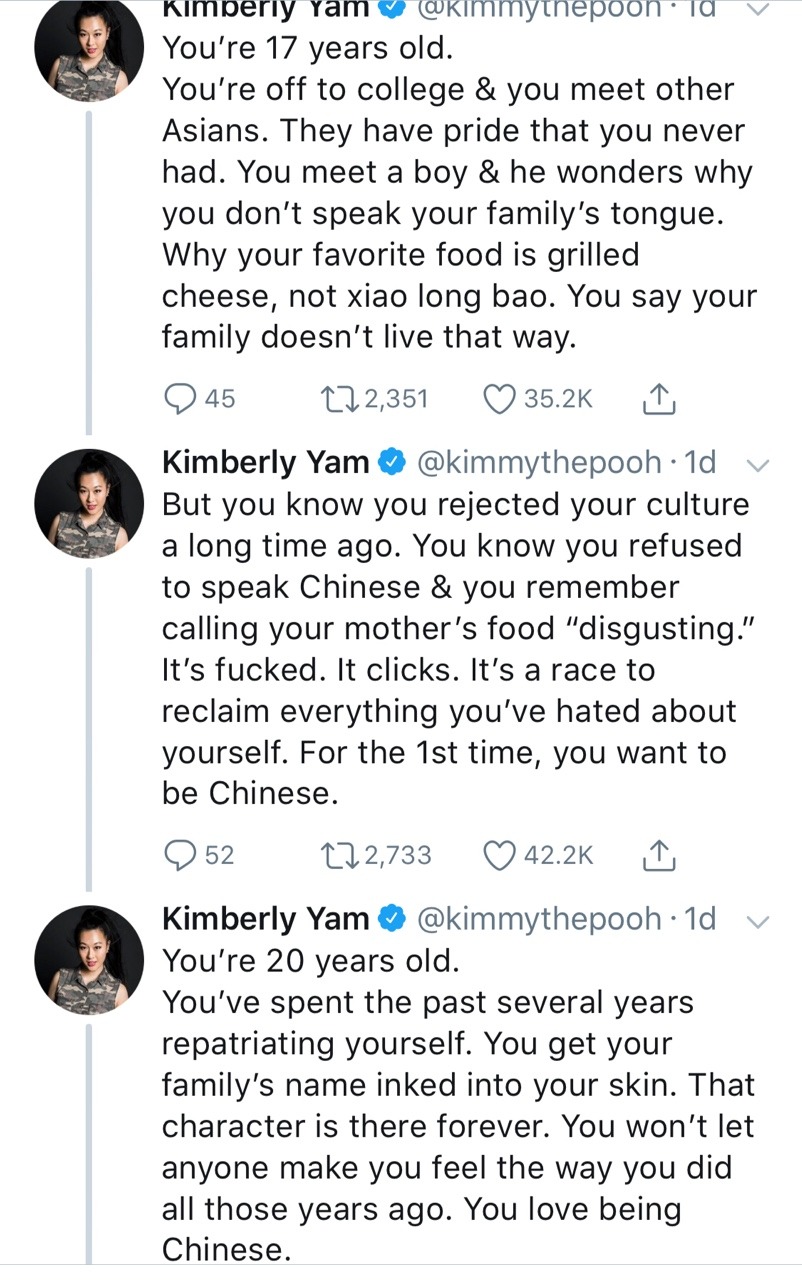Expand the chevron on the topmost "17 years old" tweet

pyautogui.click(x=758, y=10)
